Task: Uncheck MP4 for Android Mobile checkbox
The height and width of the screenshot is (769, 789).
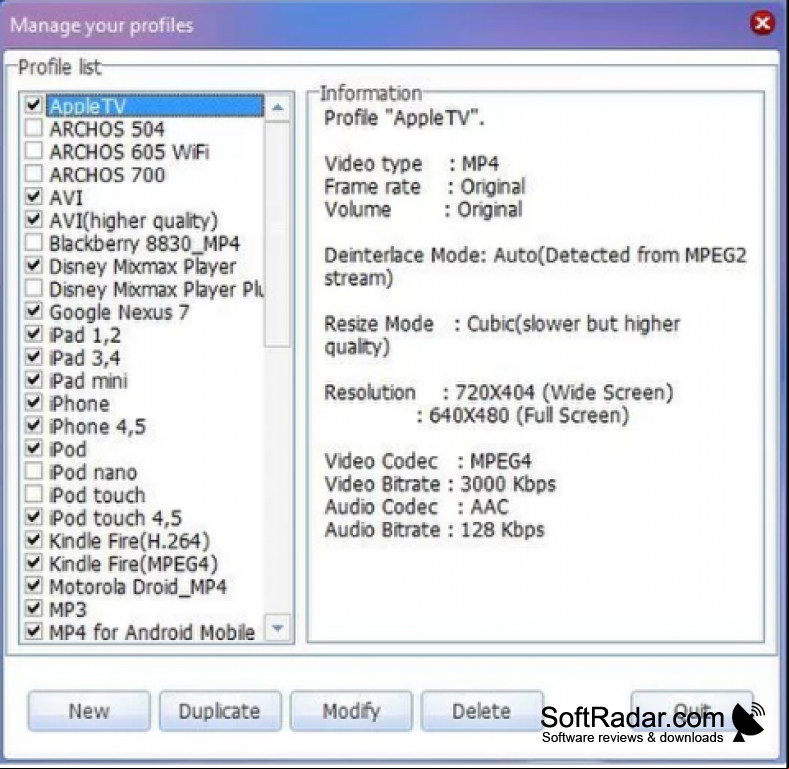Action: coord(33,632)
